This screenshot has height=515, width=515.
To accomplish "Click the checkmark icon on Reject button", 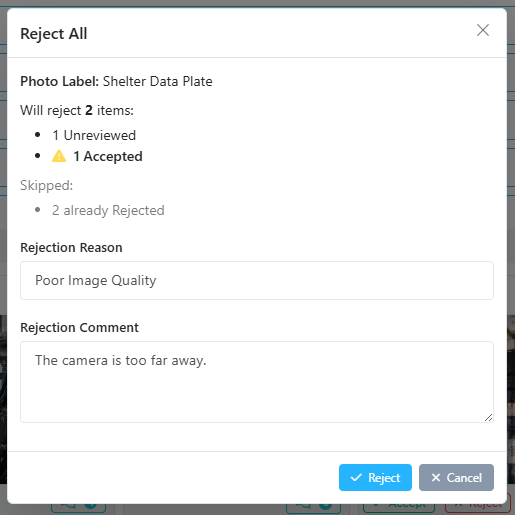I will [x=356, y=477].
